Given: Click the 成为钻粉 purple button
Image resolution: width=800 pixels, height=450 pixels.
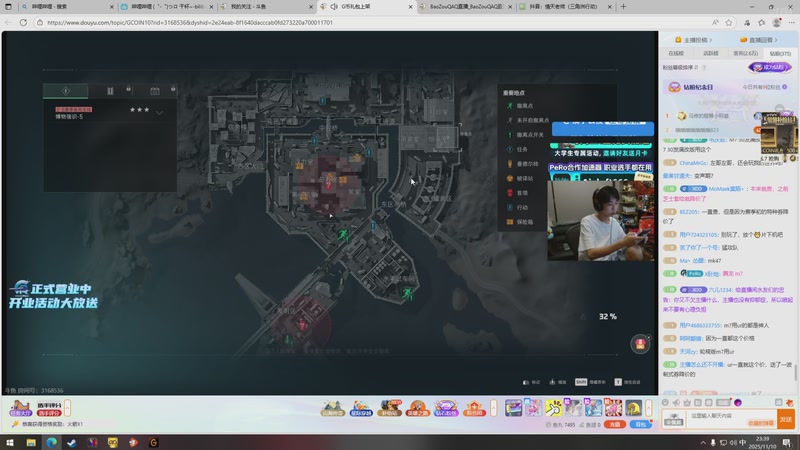Looking at the screenshot, I should [x=770, y=67].
